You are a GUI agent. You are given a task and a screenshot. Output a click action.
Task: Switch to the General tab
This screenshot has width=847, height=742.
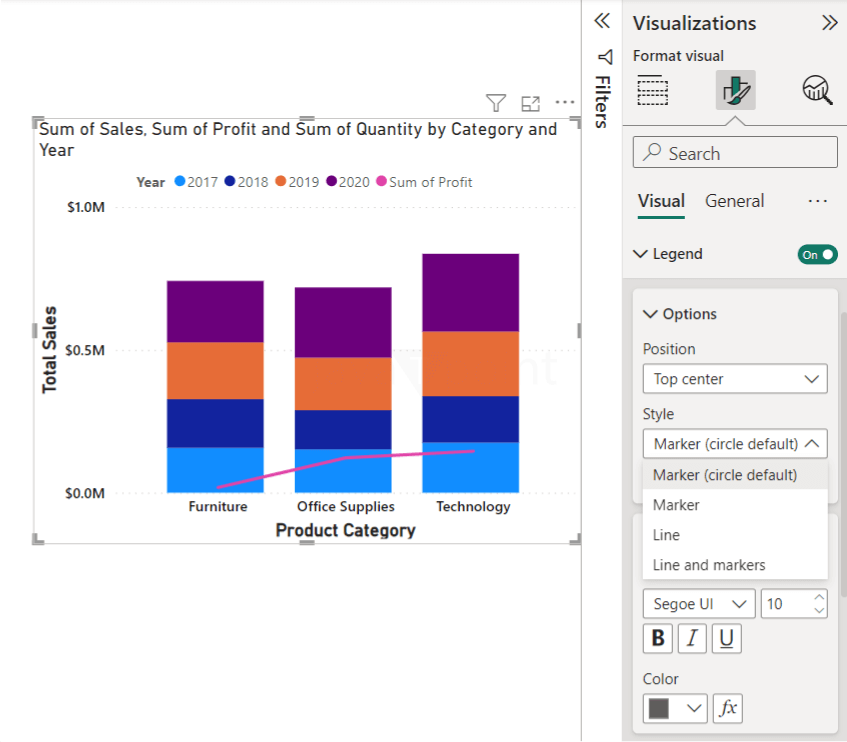pyautogui.click(x=734, y=201)
